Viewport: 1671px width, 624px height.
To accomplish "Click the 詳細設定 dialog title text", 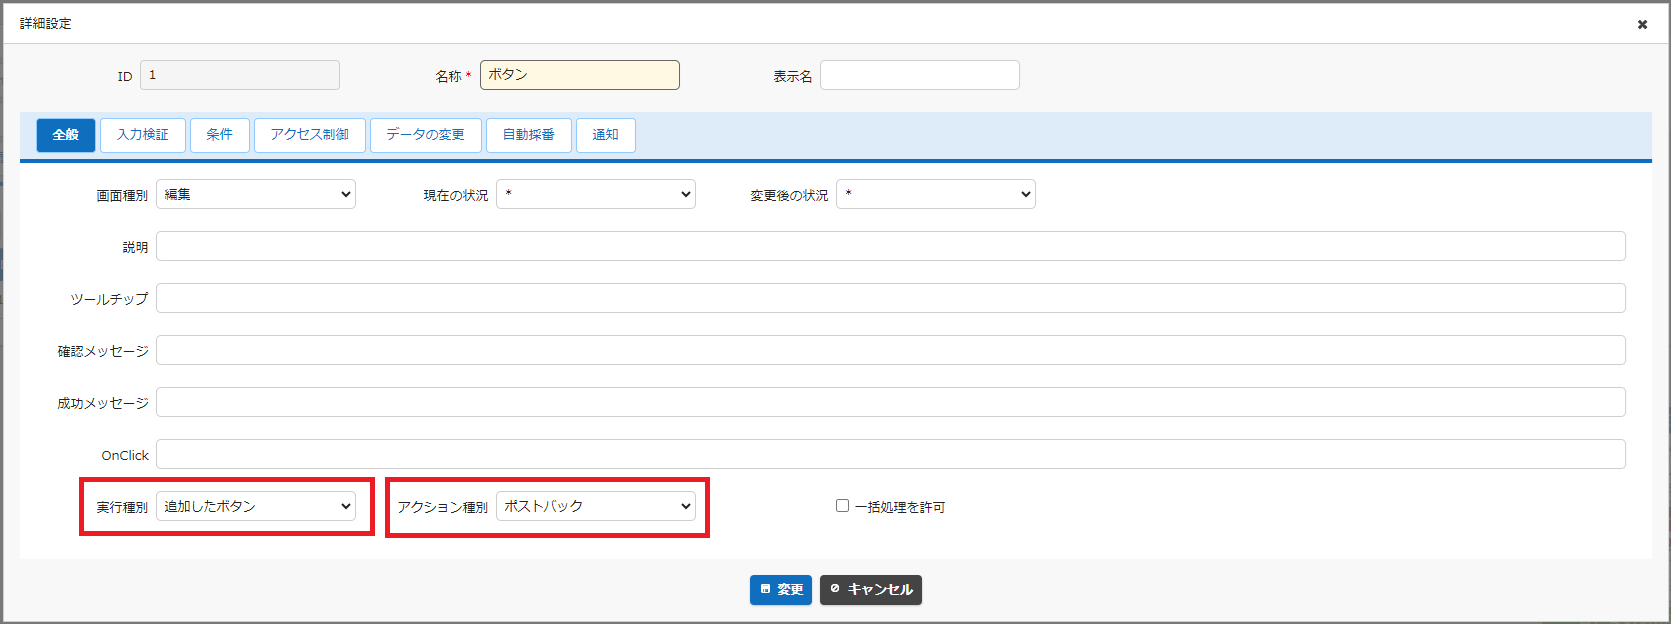I will point(46,23).
